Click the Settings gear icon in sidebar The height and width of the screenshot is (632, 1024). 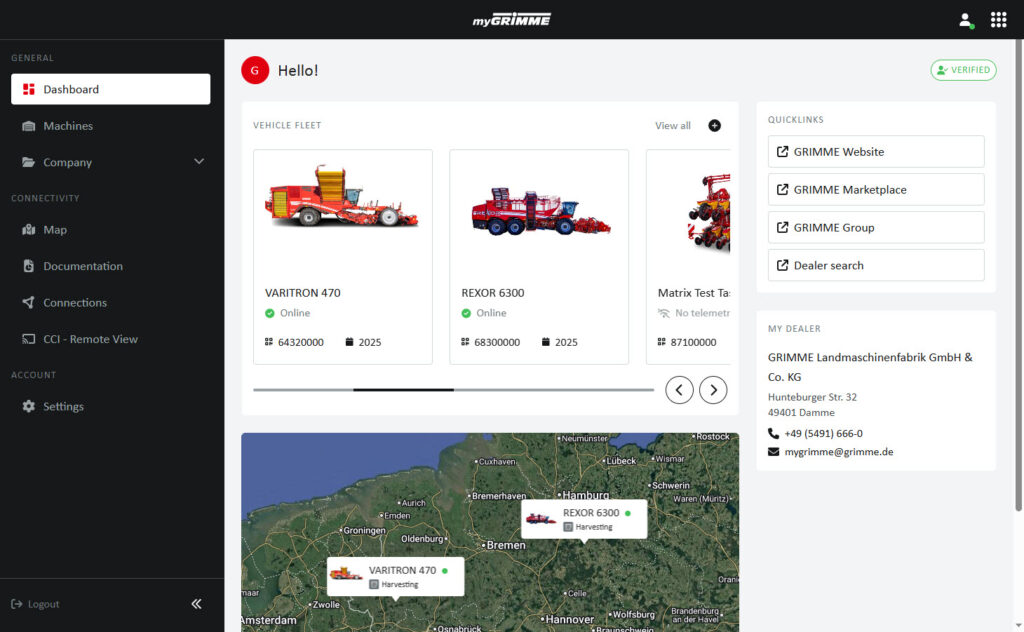[x=28, y=407]
